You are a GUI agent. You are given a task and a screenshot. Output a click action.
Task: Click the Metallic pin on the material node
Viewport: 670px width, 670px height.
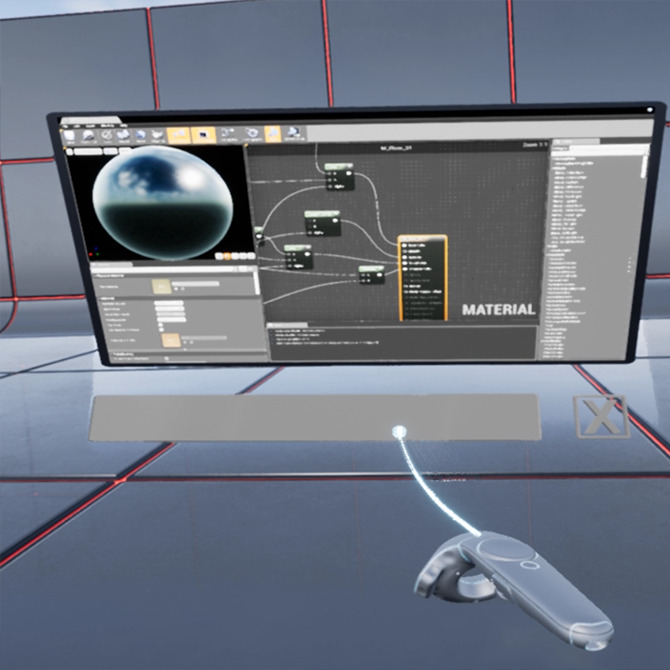(405, 251)
